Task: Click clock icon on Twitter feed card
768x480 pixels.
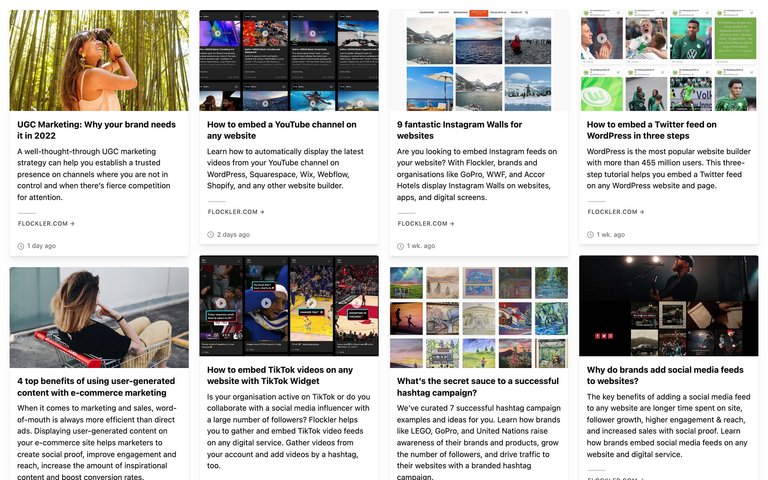Action: point(590,235)
